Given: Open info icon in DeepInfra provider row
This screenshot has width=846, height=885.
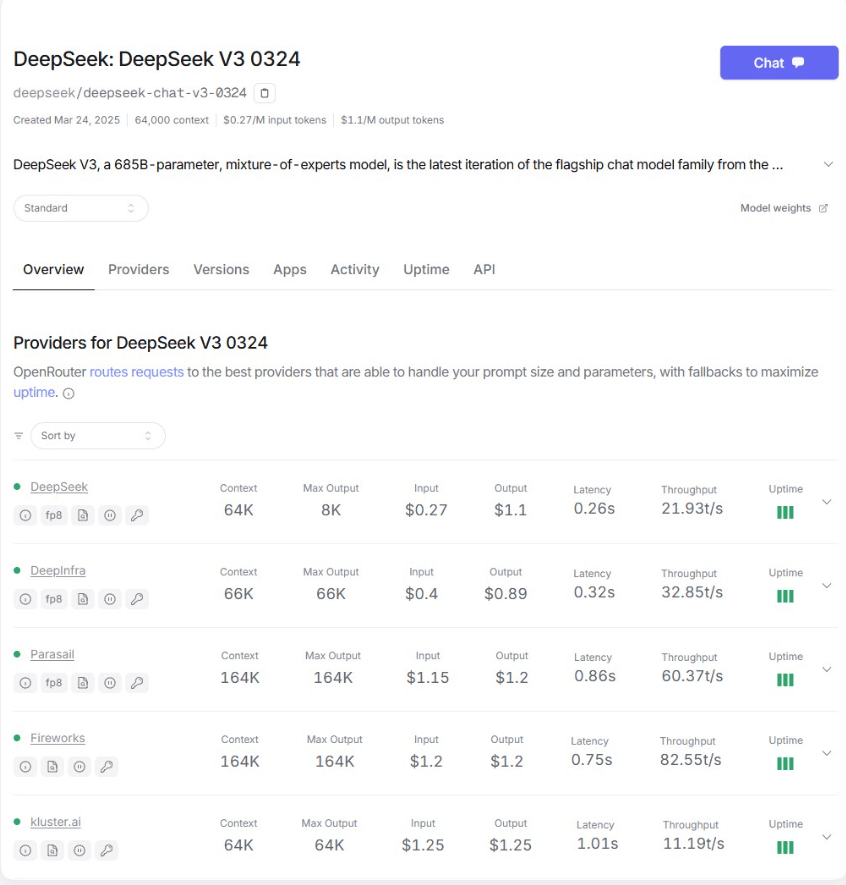Looking at the screenshot, I should click(25, 599).
